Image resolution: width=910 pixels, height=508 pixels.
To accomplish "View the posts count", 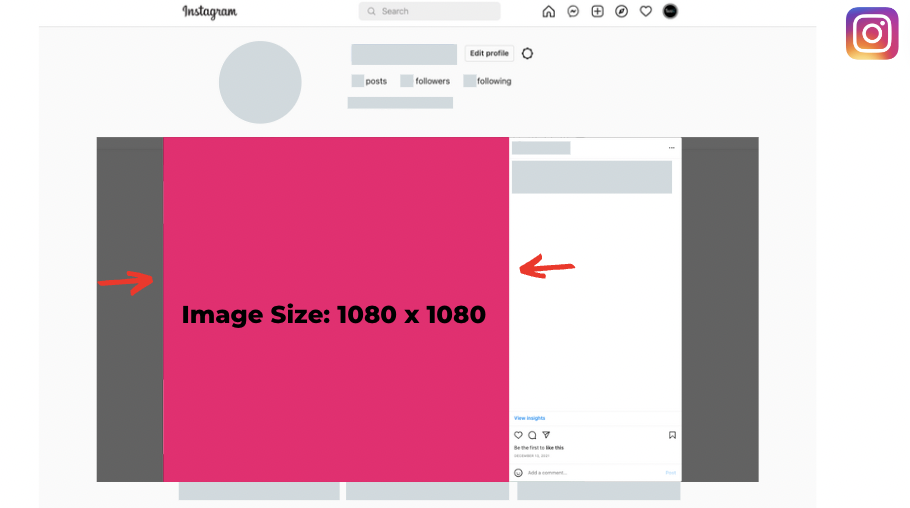I will point(369,81).
